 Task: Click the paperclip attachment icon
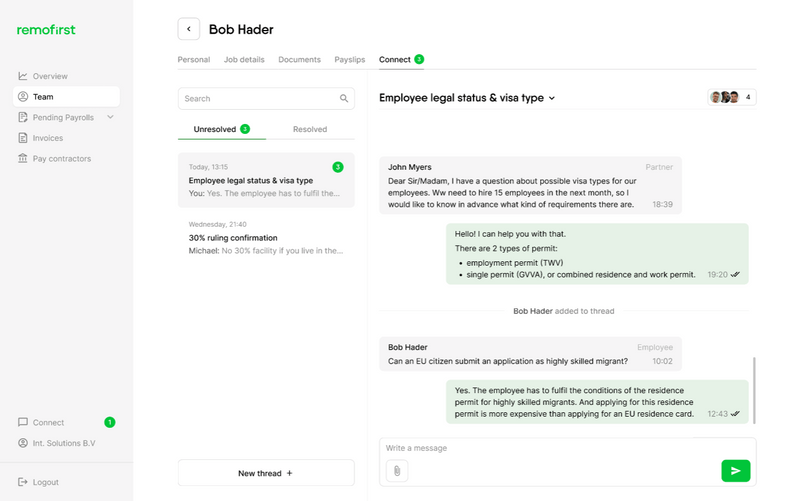tap(396, 470)
